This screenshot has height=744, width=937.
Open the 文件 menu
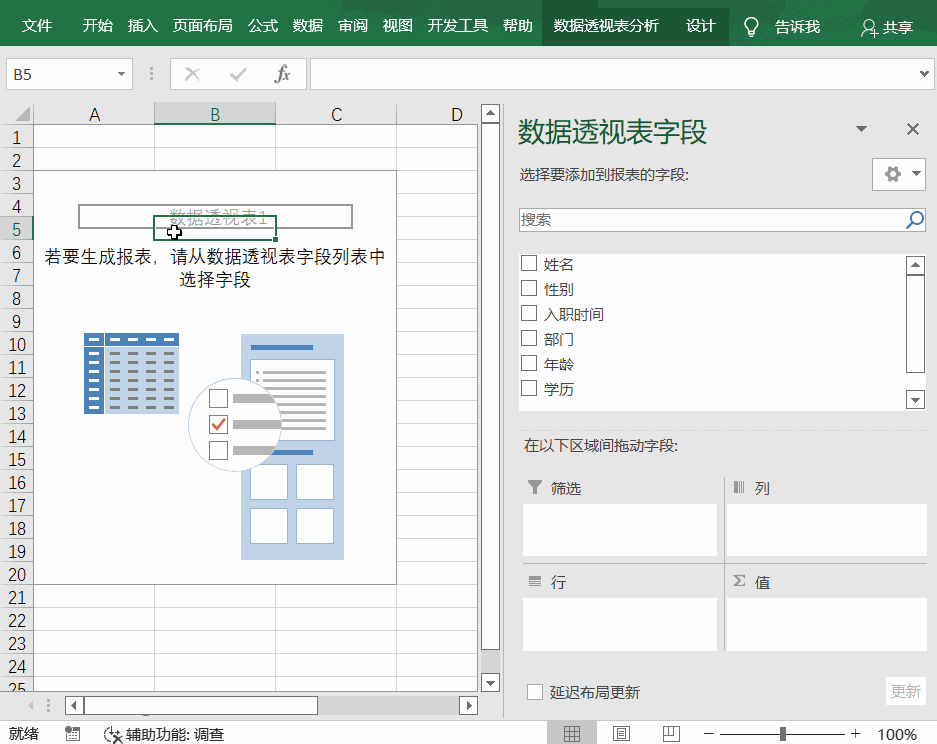[37, 26]
